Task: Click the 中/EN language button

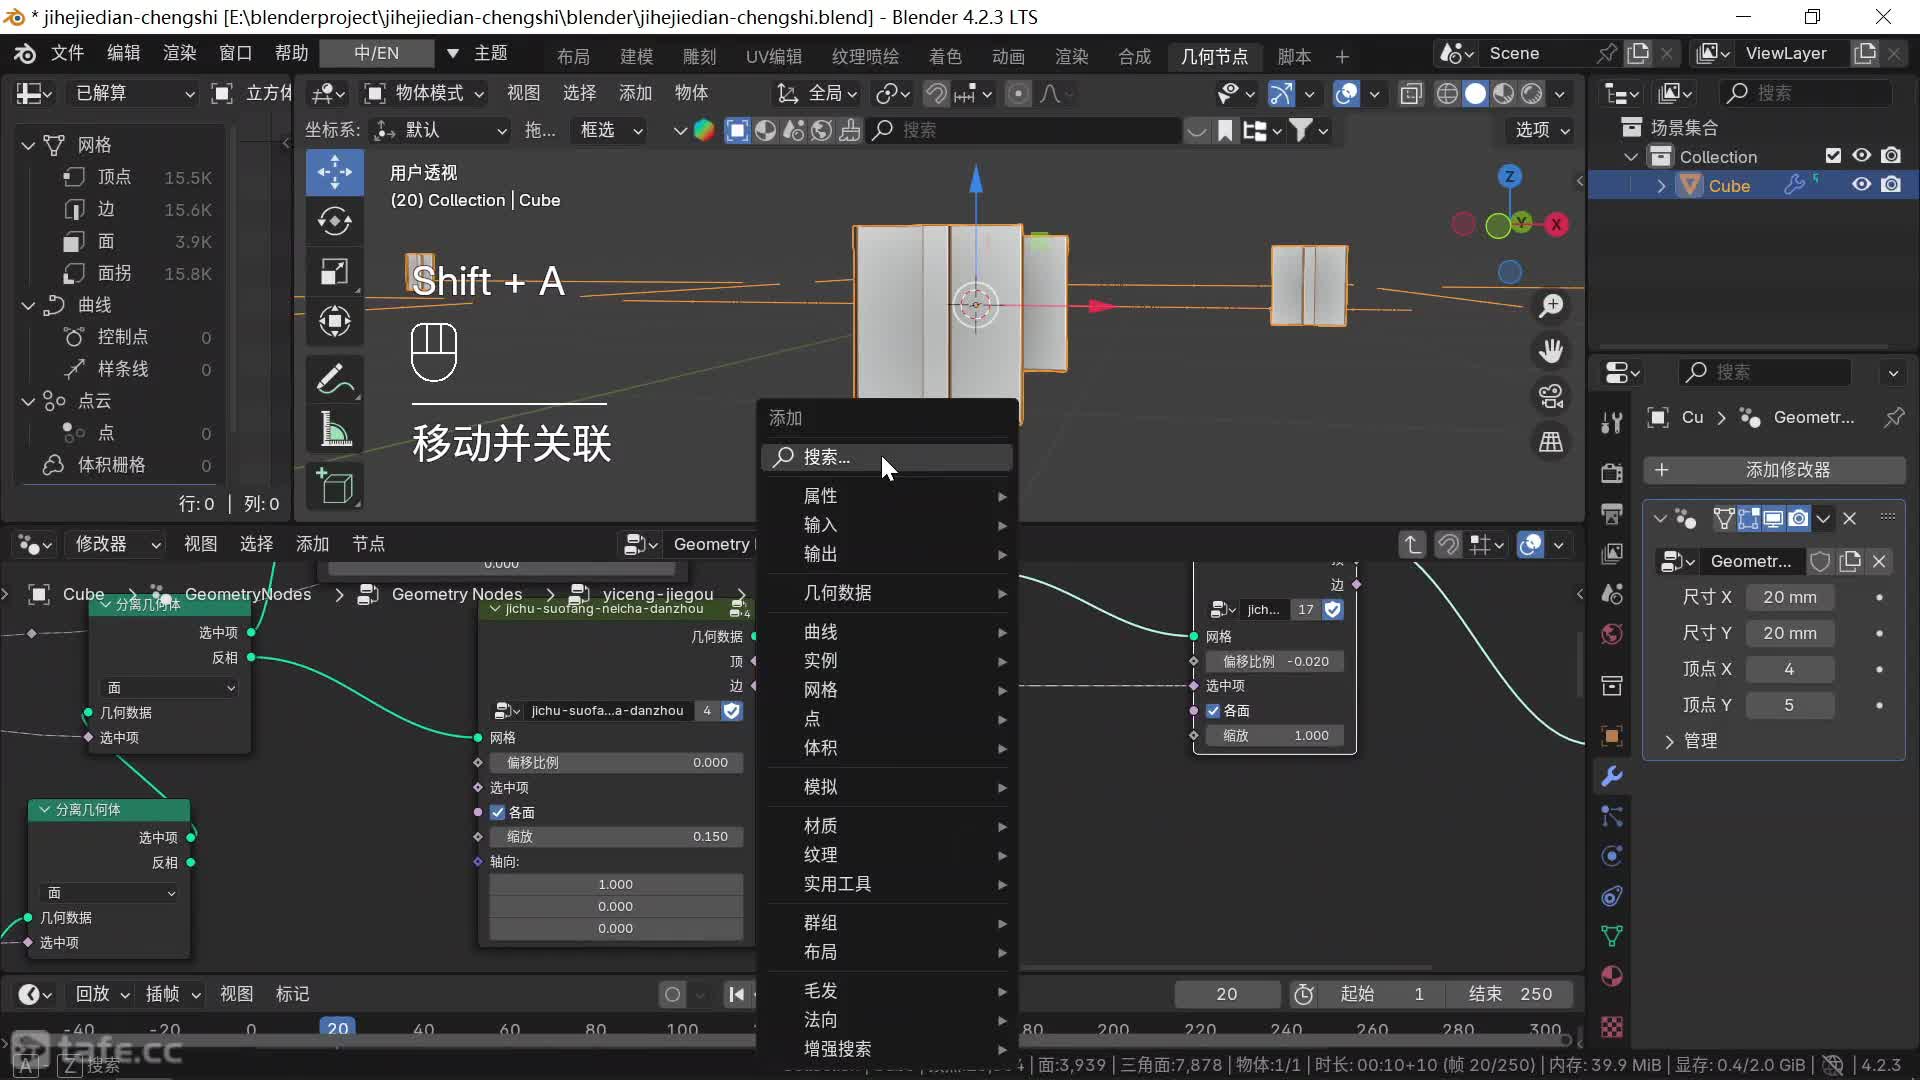Action: pyautogui.click(x=376, y=53)
